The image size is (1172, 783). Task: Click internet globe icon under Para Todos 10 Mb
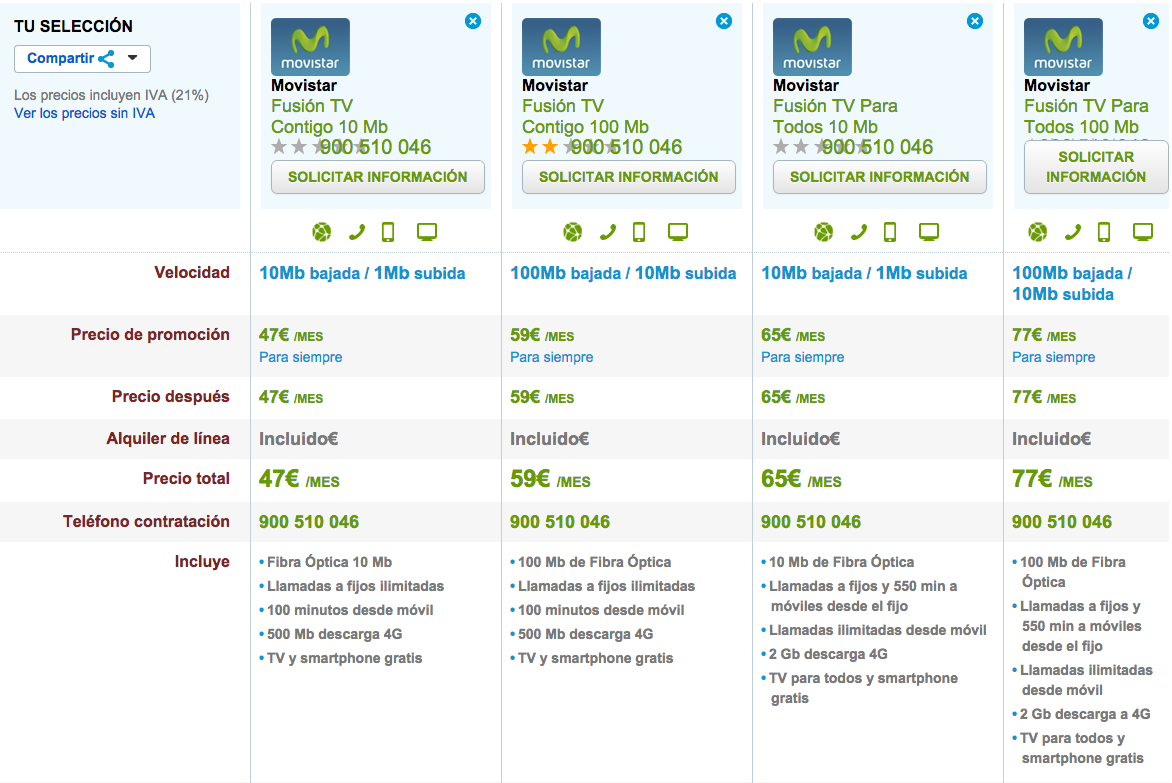point(824,232)
